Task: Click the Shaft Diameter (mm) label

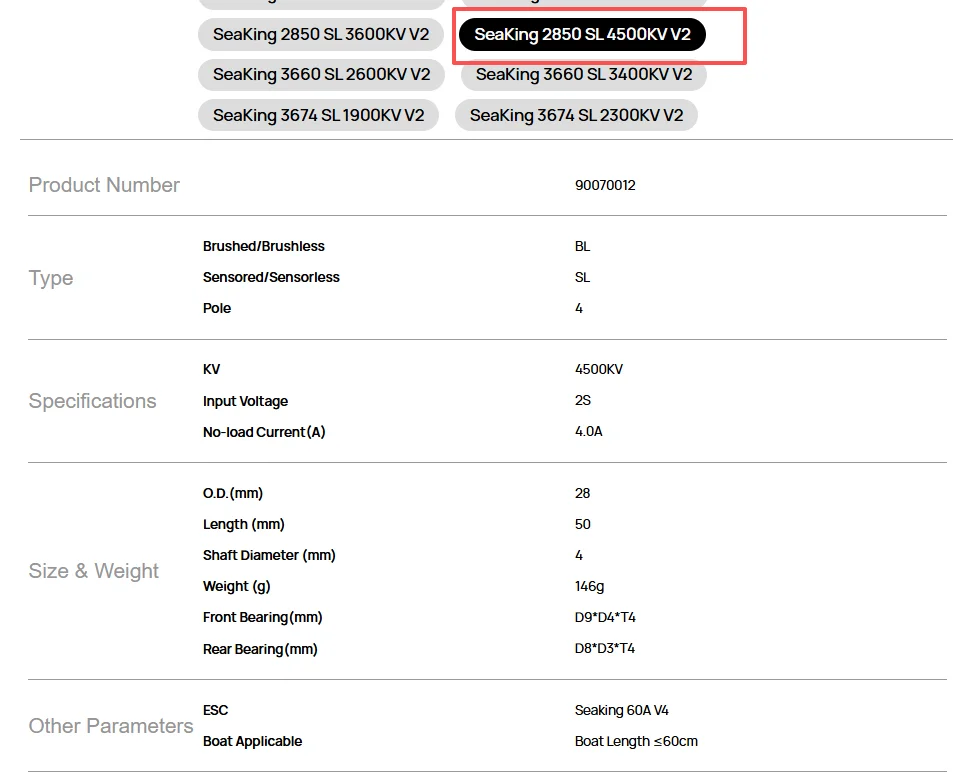Action: click(269, 555)
